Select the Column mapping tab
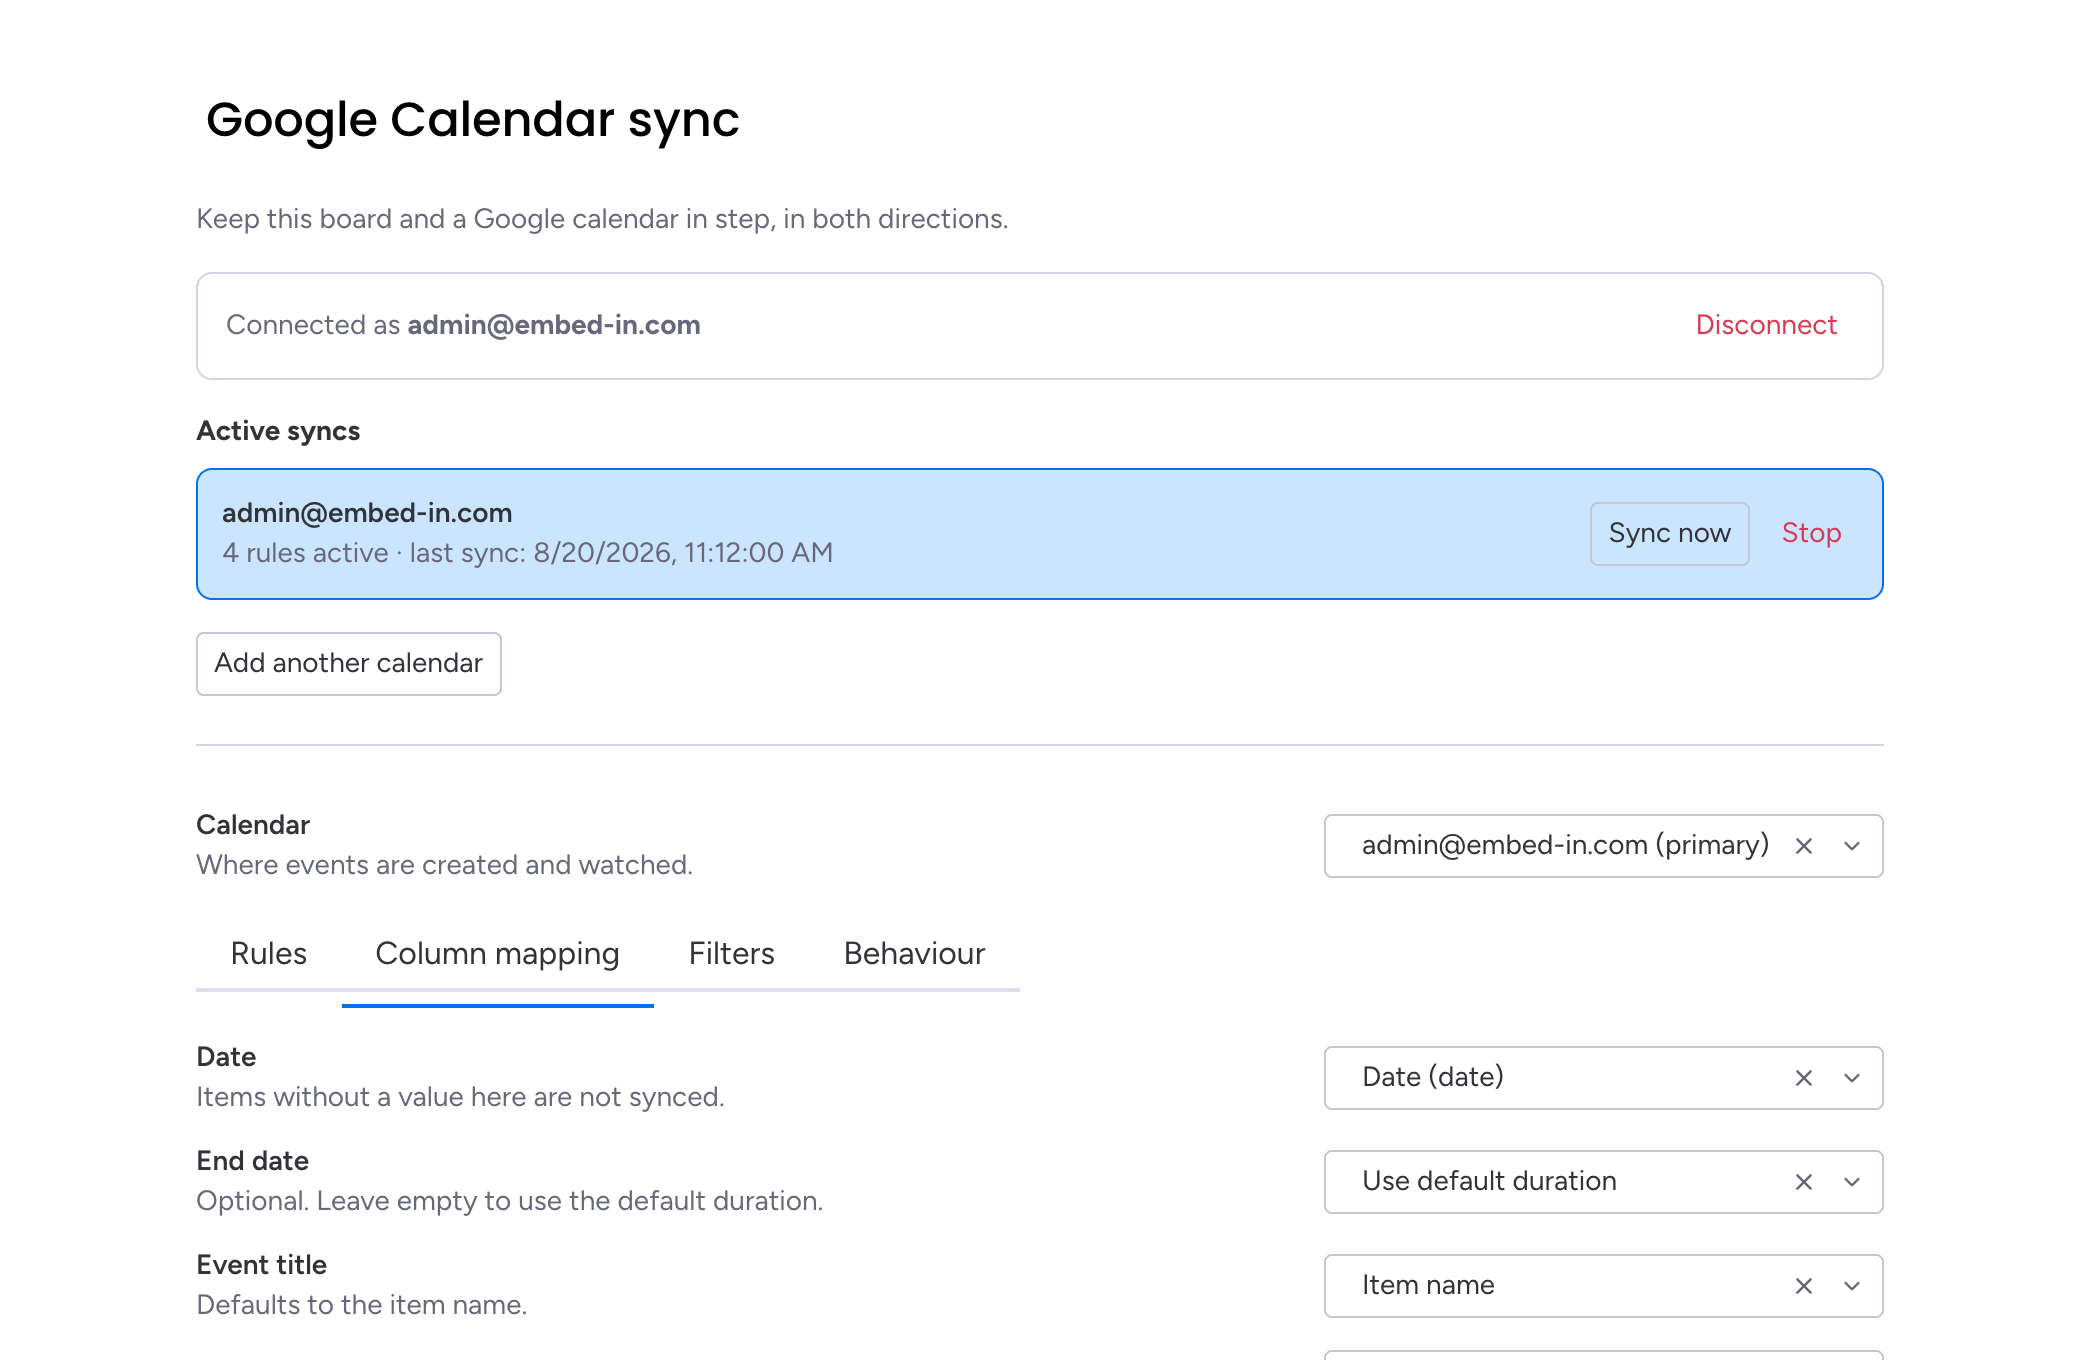The width and height of the screenshot is (2080, 1360). point(498,954)
